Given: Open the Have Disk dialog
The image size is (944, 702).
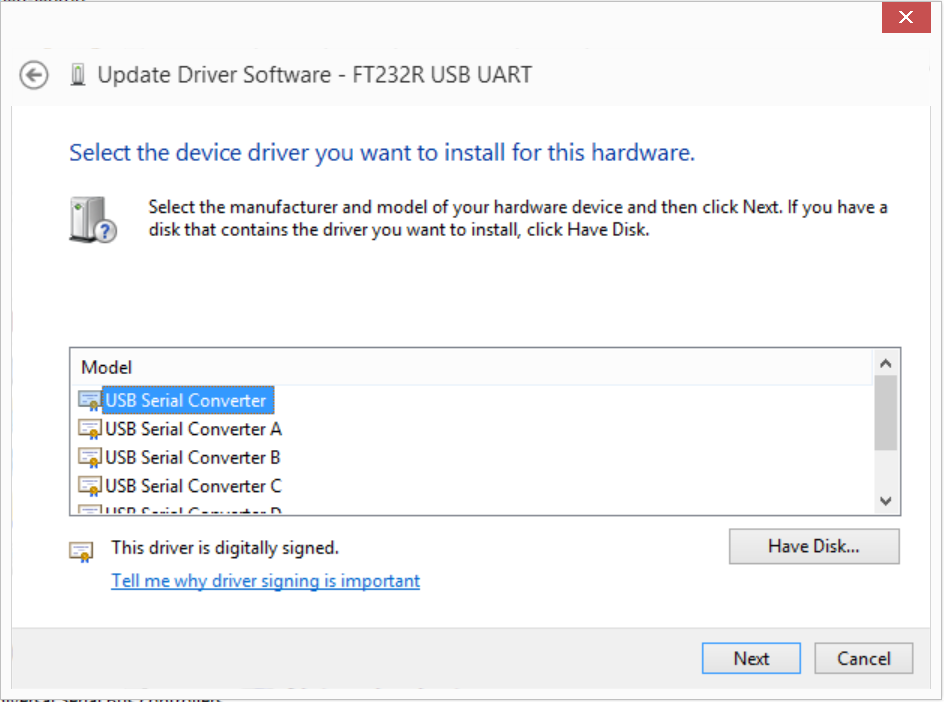Looking at the screenshot, I should [814, 547].
